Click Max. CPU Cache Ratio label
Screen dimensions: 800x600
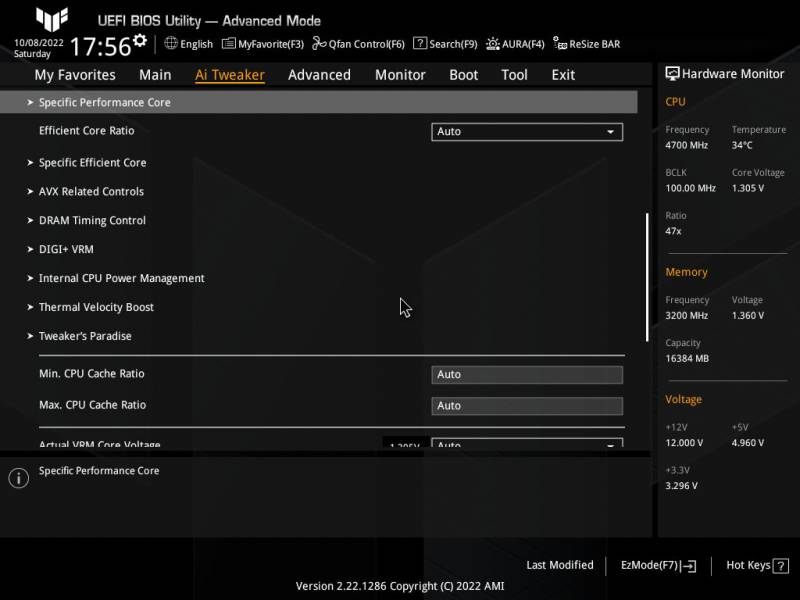tap(92, 405)
